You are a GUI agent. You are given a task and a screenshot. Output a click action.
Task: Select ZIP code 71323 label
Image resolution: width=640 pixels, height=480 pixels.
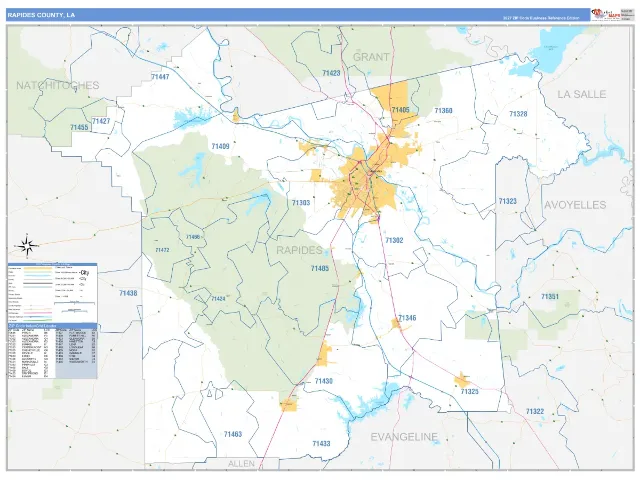pyautogui.click(x=508, y=201)
